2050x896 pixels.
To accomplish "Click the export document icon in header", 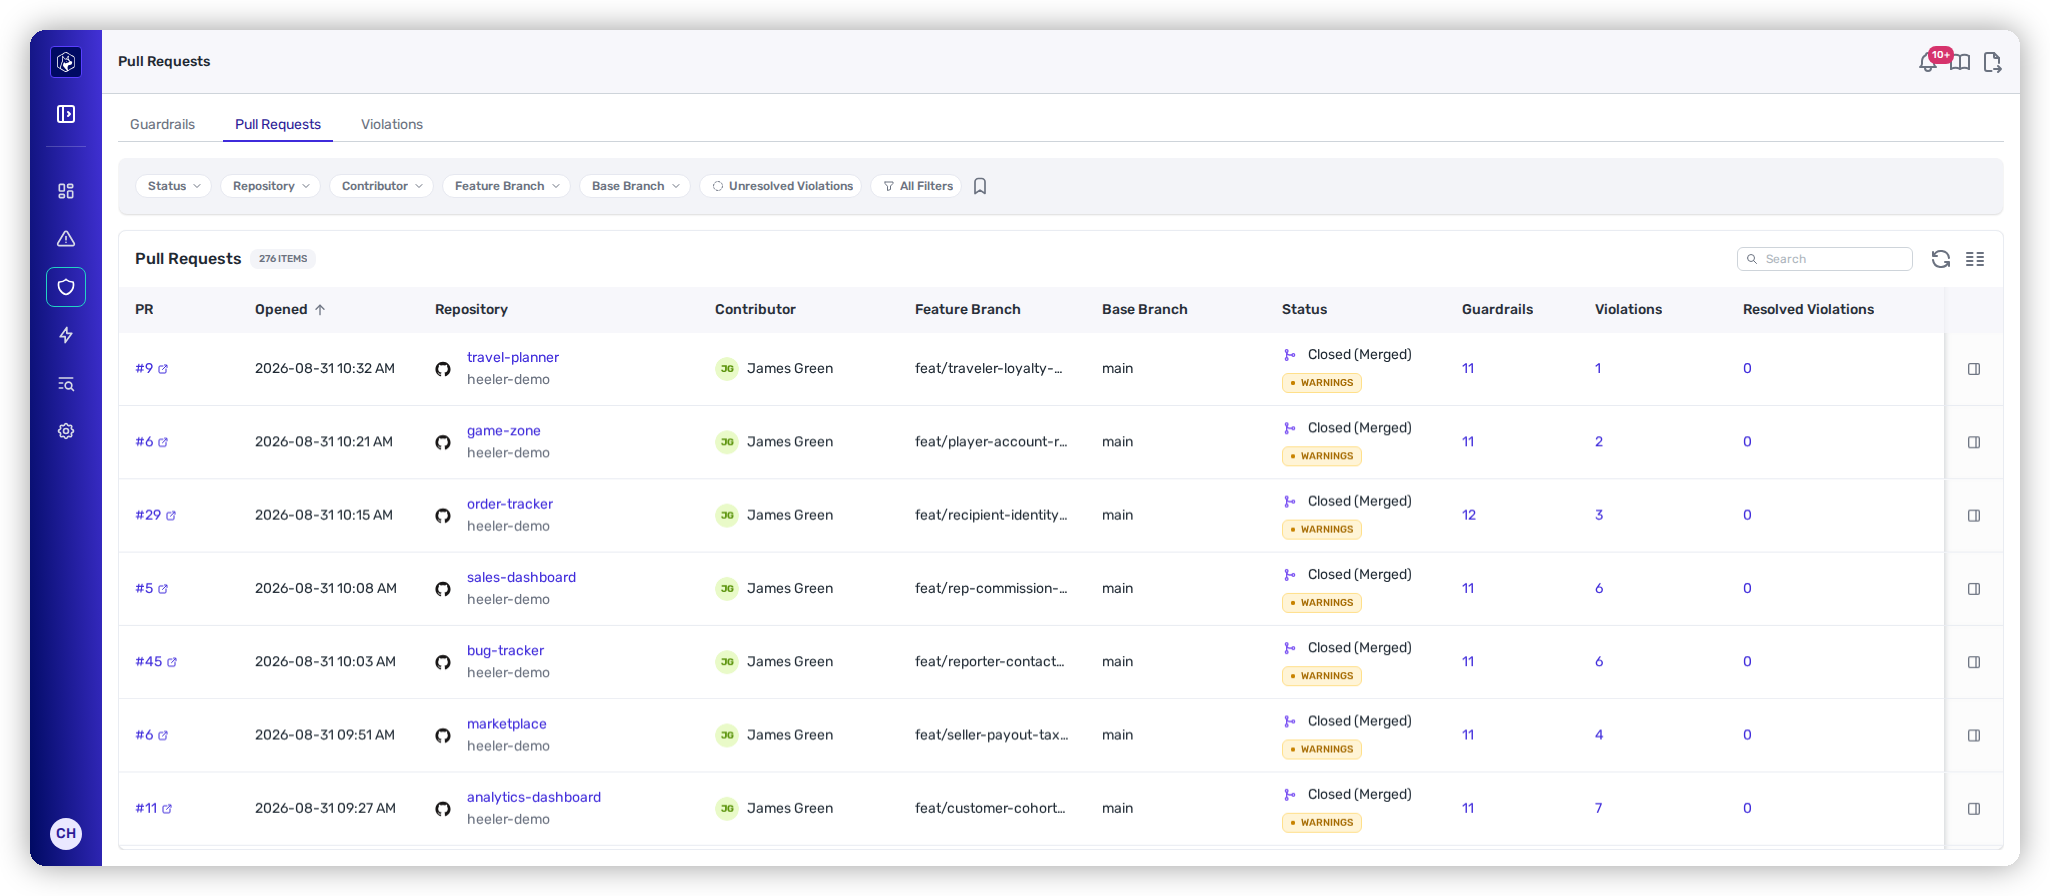I will pyautogui.click(x=1992, y=62).
